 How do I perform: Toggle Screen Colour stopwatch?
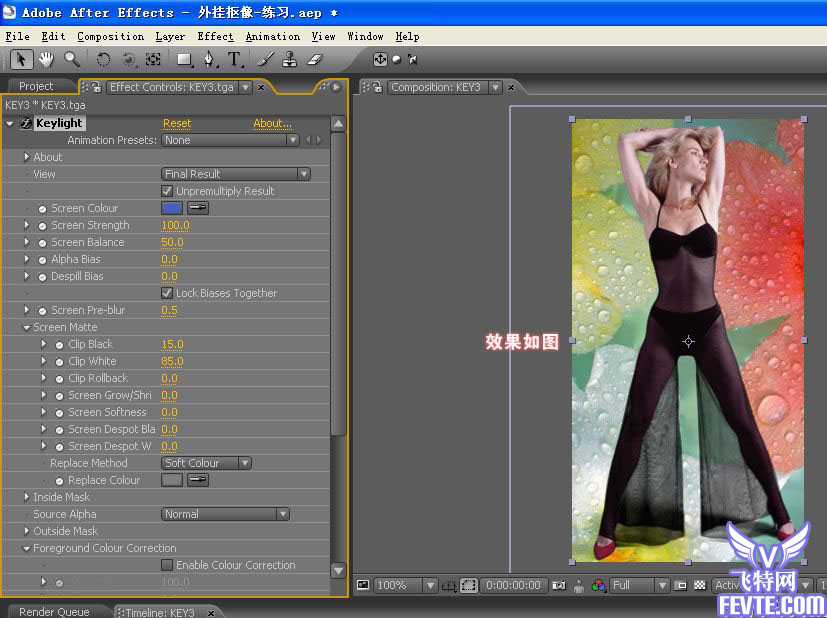pyautogui.click(x=42, y=209)
